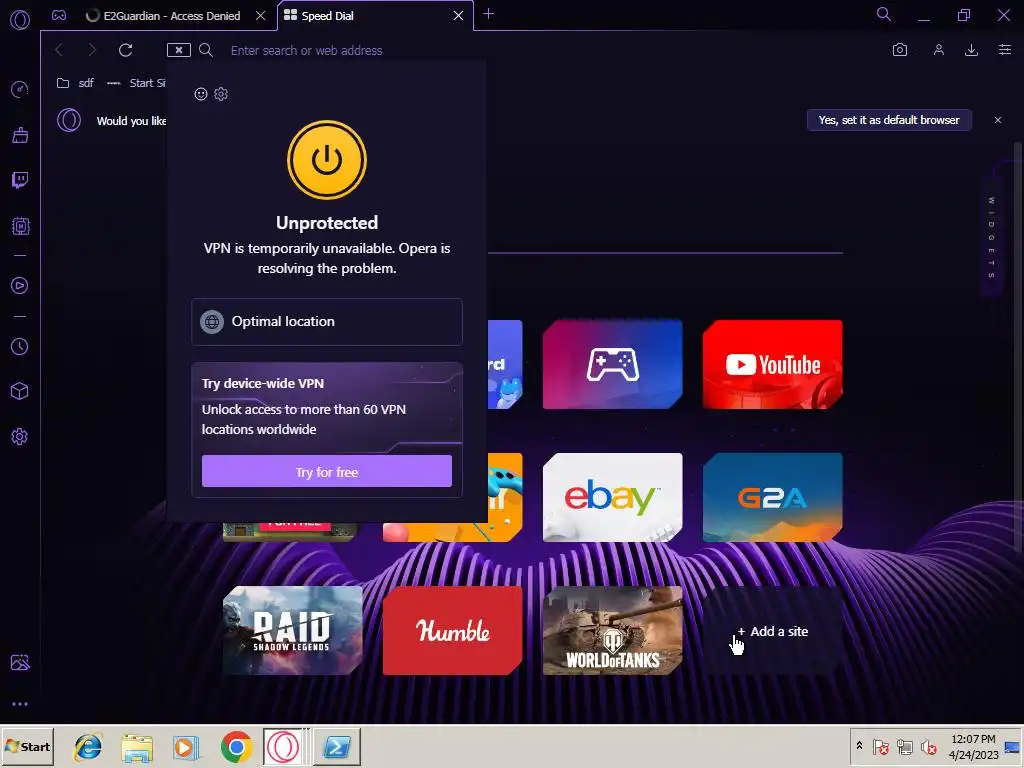Launch Internet Explorer from taskbar
1024x768 pixels.
tap(88, 746)
